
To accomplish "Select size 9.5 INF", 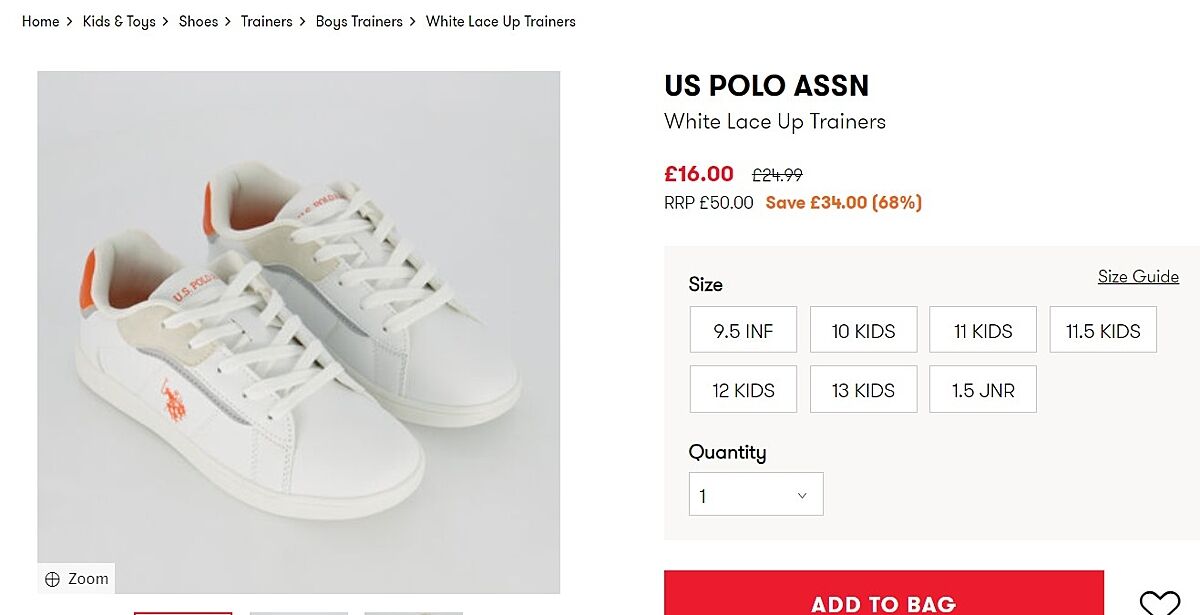I will (x=743, y=331).
